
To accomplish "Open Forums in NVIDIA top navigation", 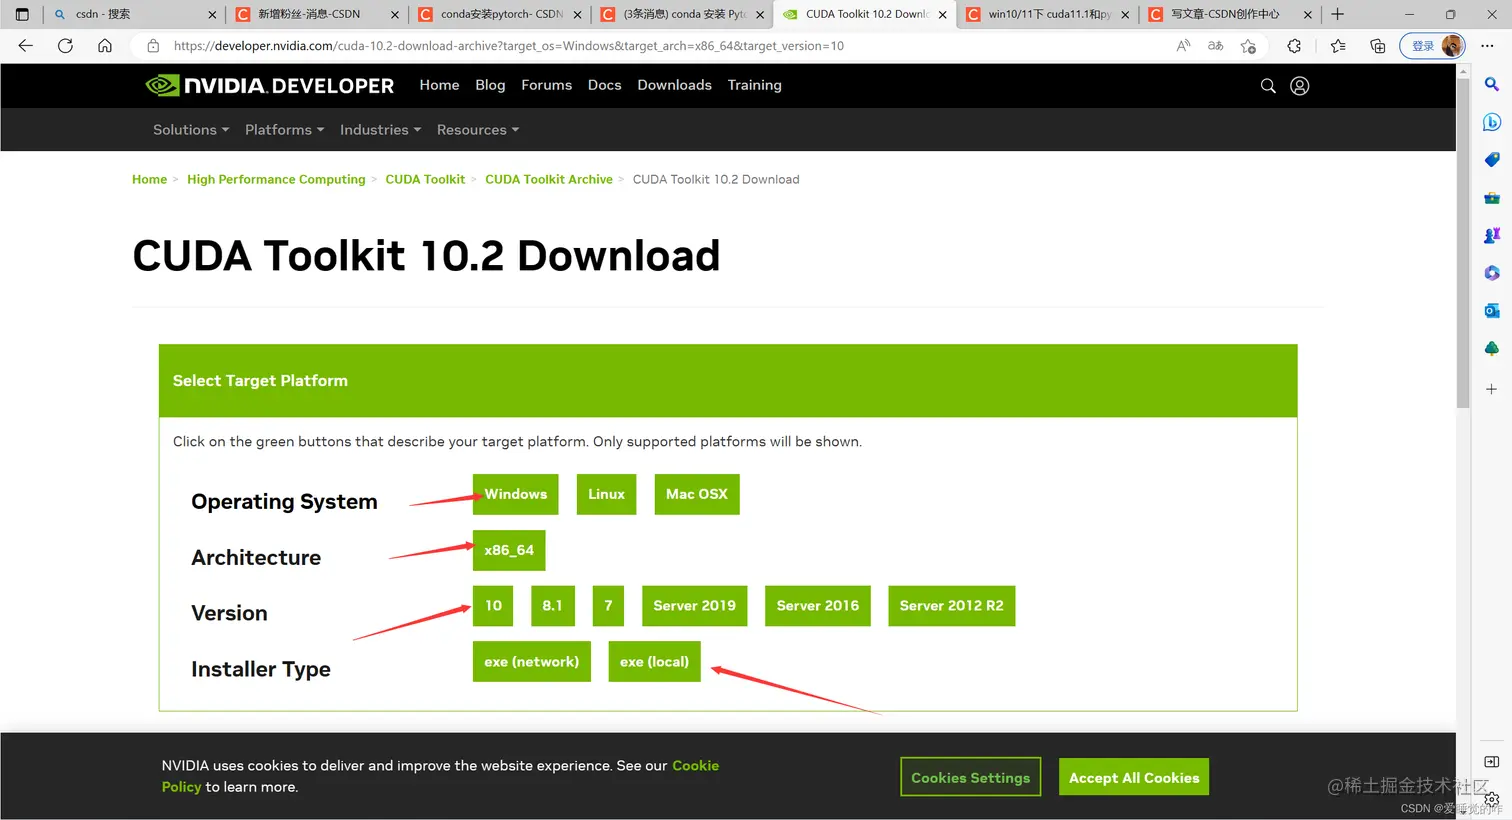I will coord(546,86).
